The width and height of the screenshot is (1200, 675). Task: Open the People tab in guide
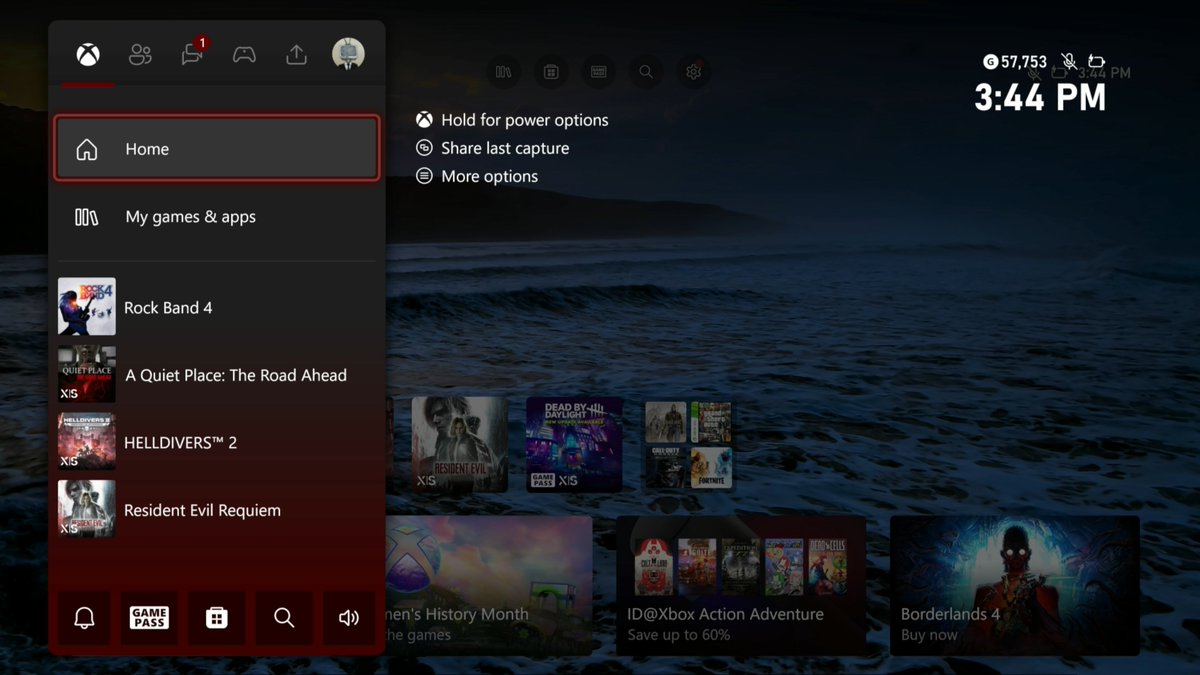click(x=140, y=55)
